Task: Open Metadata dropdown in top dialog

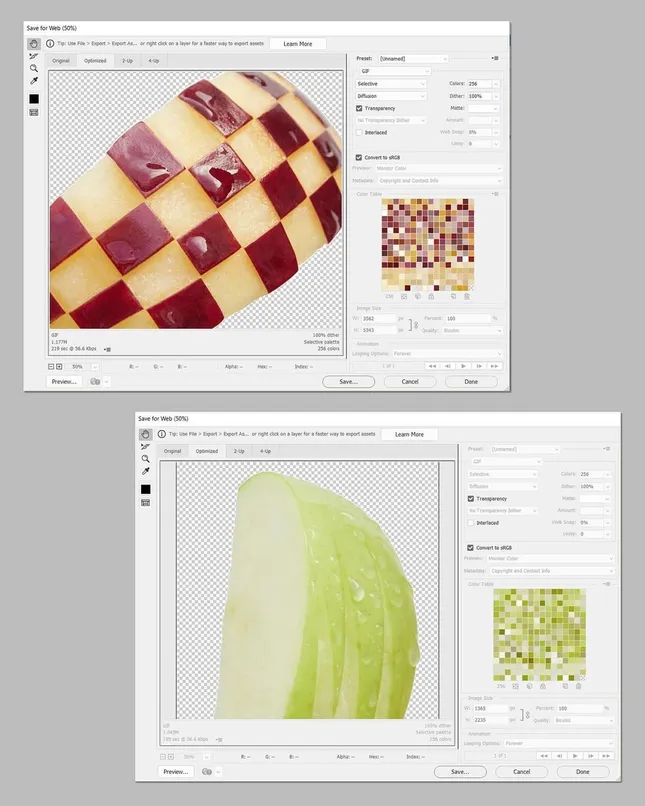Action: [x=439, y=180]
